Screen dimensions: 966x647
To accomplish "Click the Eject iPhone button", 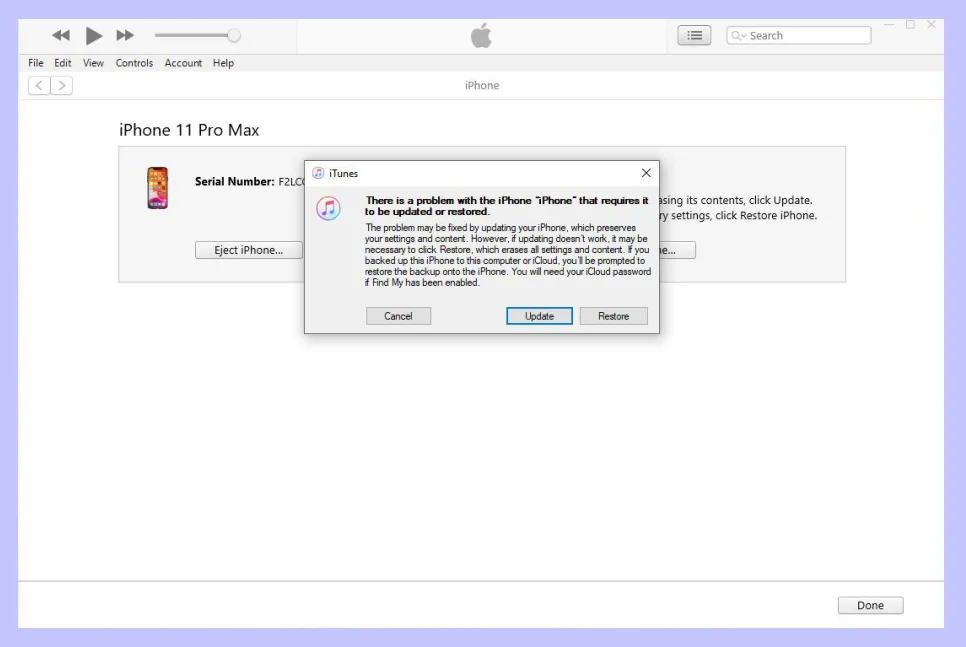I will click(x=248, y=250).
